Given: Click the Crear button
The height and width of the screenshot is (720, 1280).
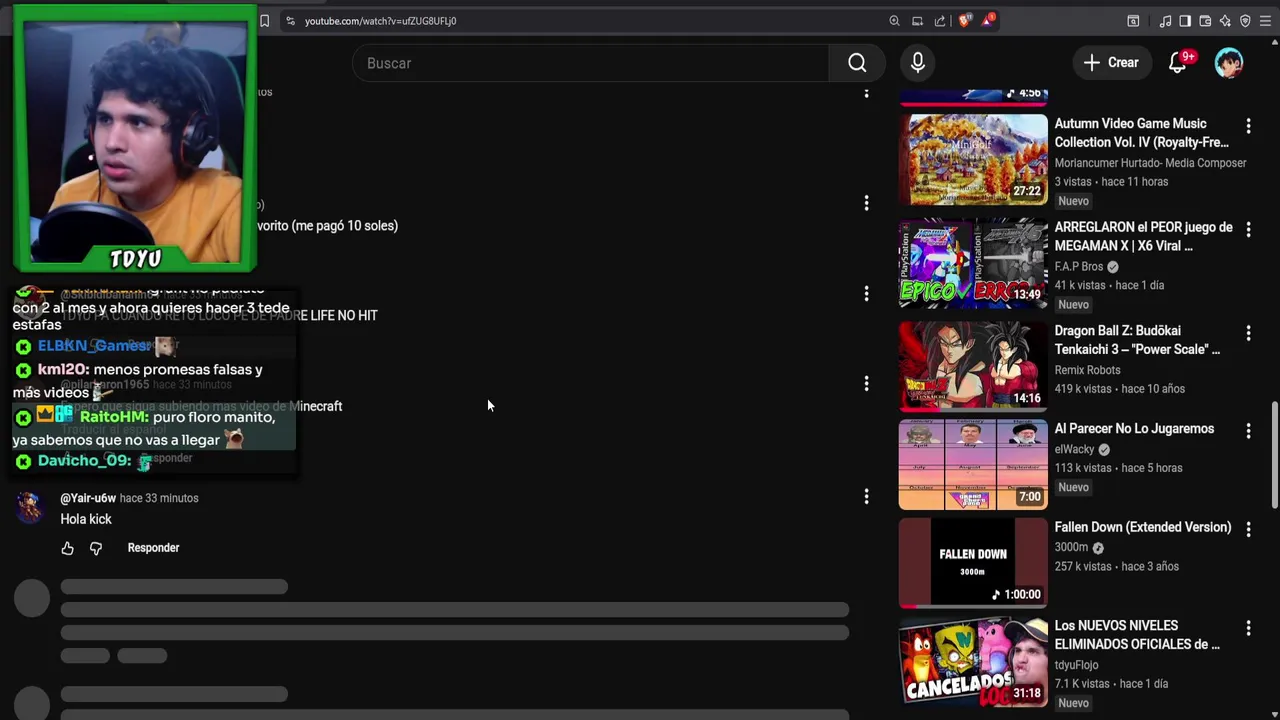Looking at the screenshot, I should pyautogui.click(x=1112, y=63).
